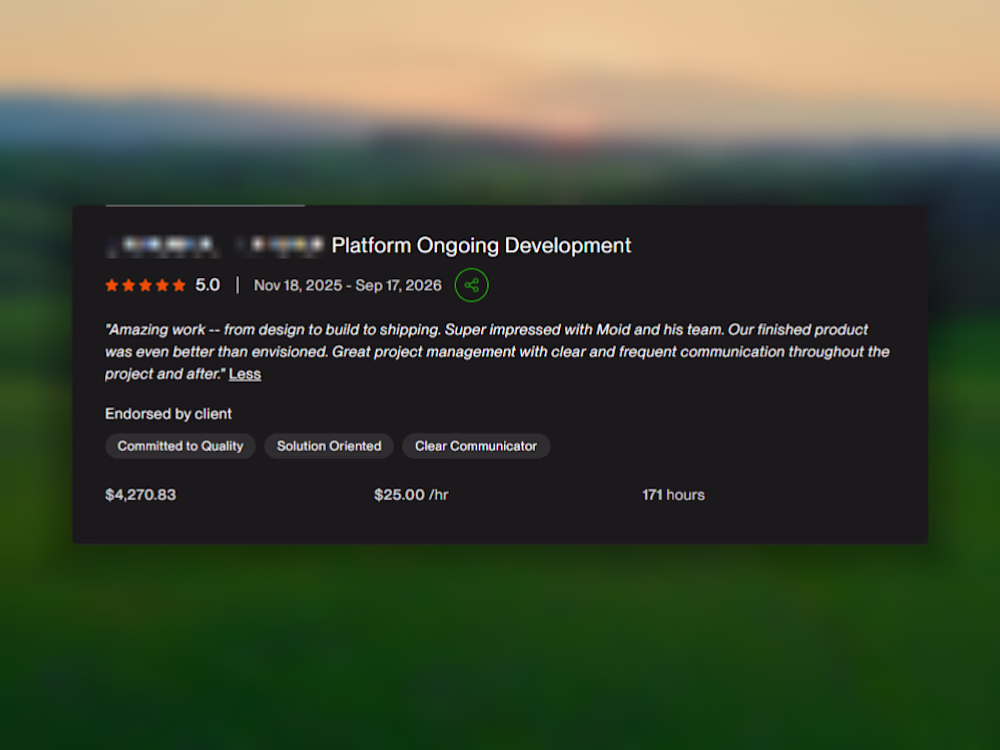Click the client review quote text

[x=497, y=351]
